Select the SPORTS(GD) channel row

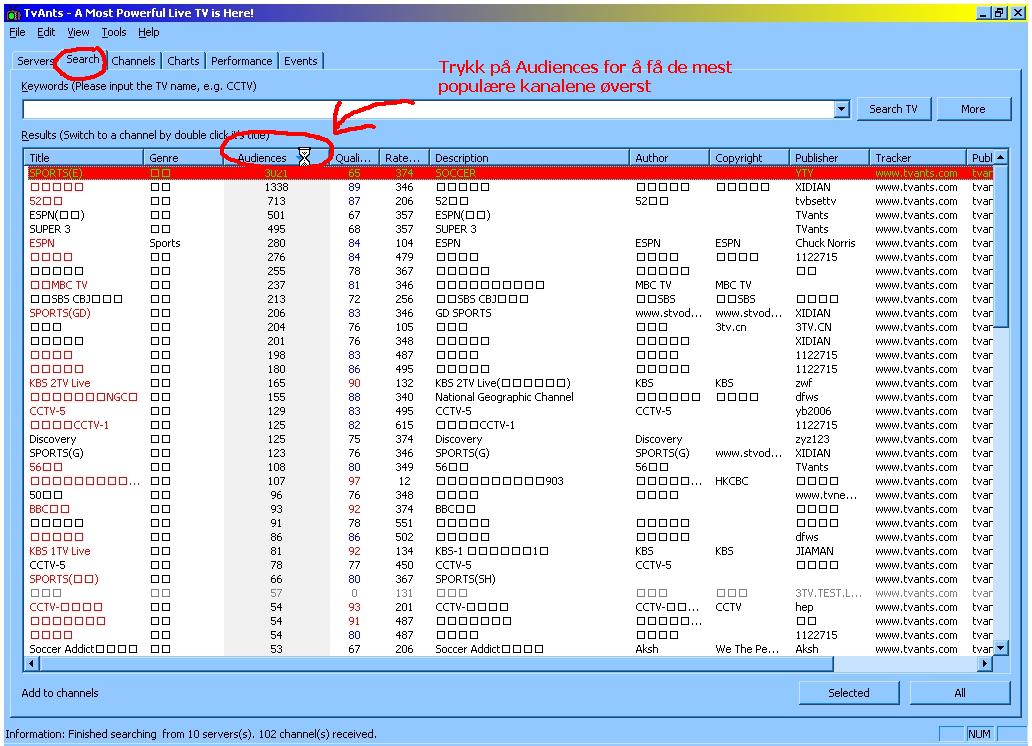coord(509,313)
